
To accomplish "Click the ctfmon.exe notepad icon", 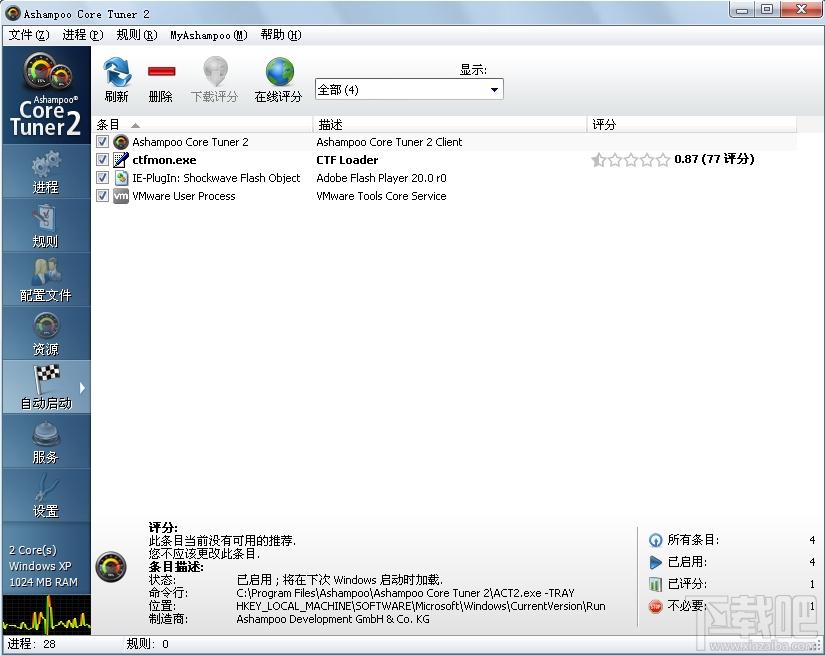I will (121, 160).
